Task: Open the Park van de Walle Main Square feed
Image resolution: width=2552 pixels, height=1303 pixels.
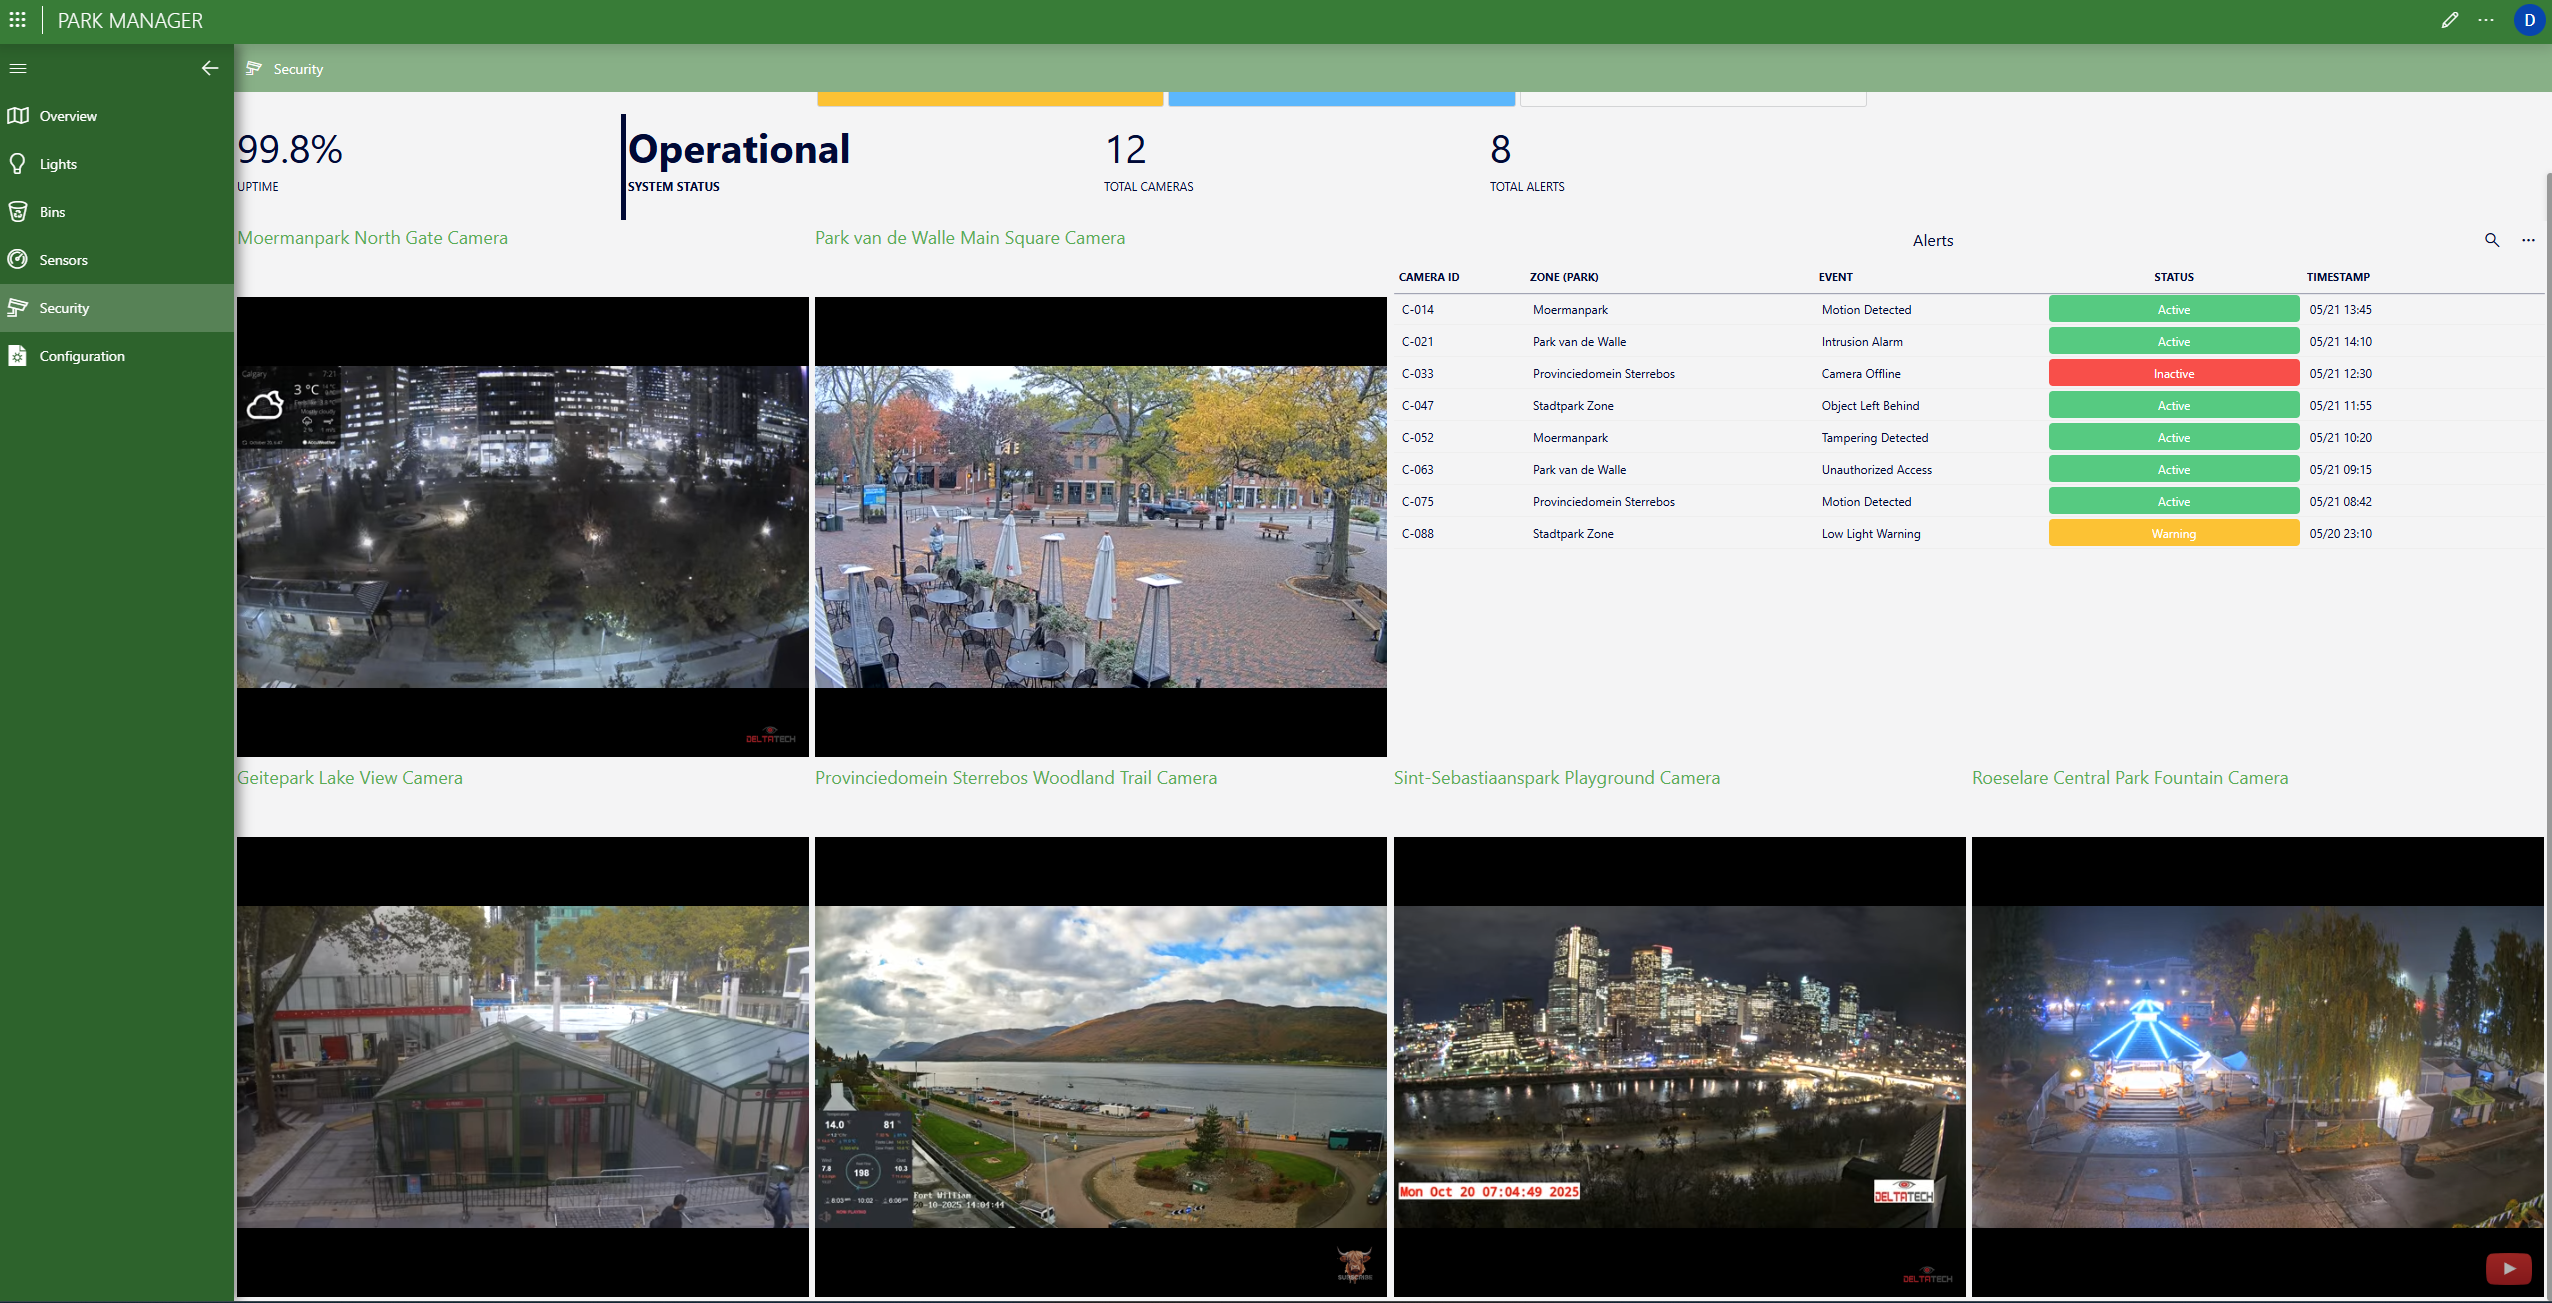Action: pyautogui.click(x=1100, y=527)
